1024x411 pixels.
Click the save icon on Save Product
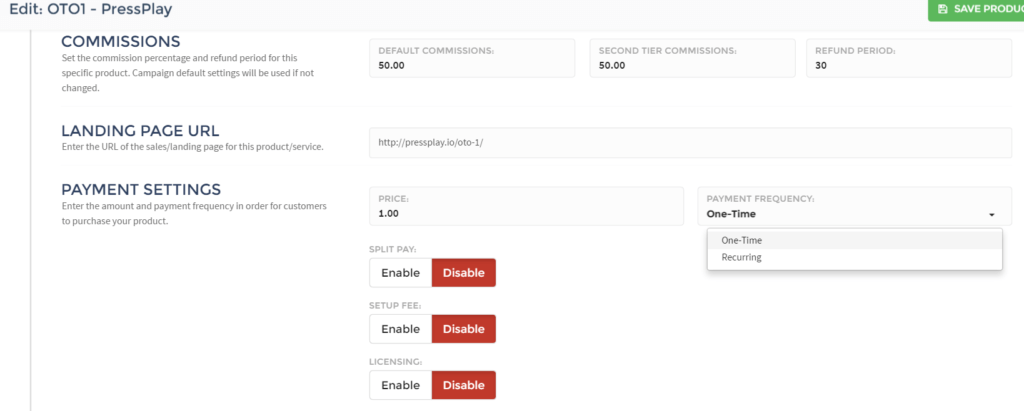942,9
